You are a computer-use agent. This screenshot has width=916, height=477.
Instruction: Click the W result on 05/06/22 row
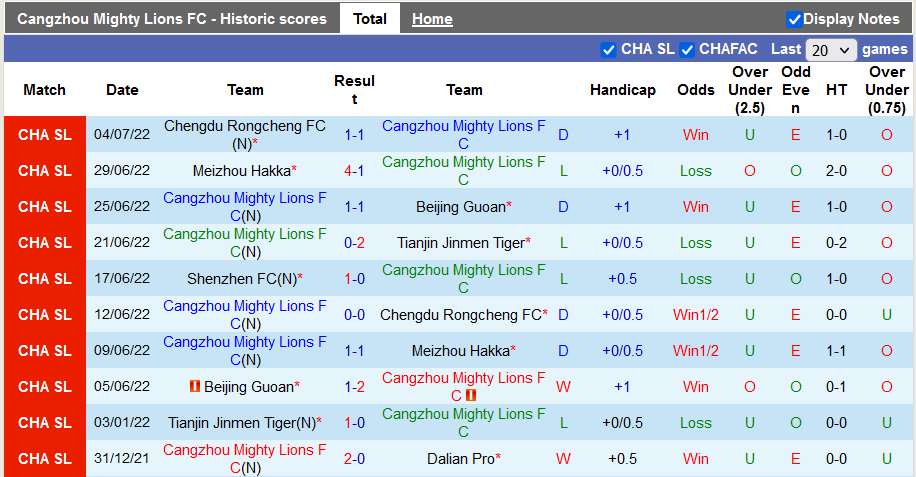563,387
